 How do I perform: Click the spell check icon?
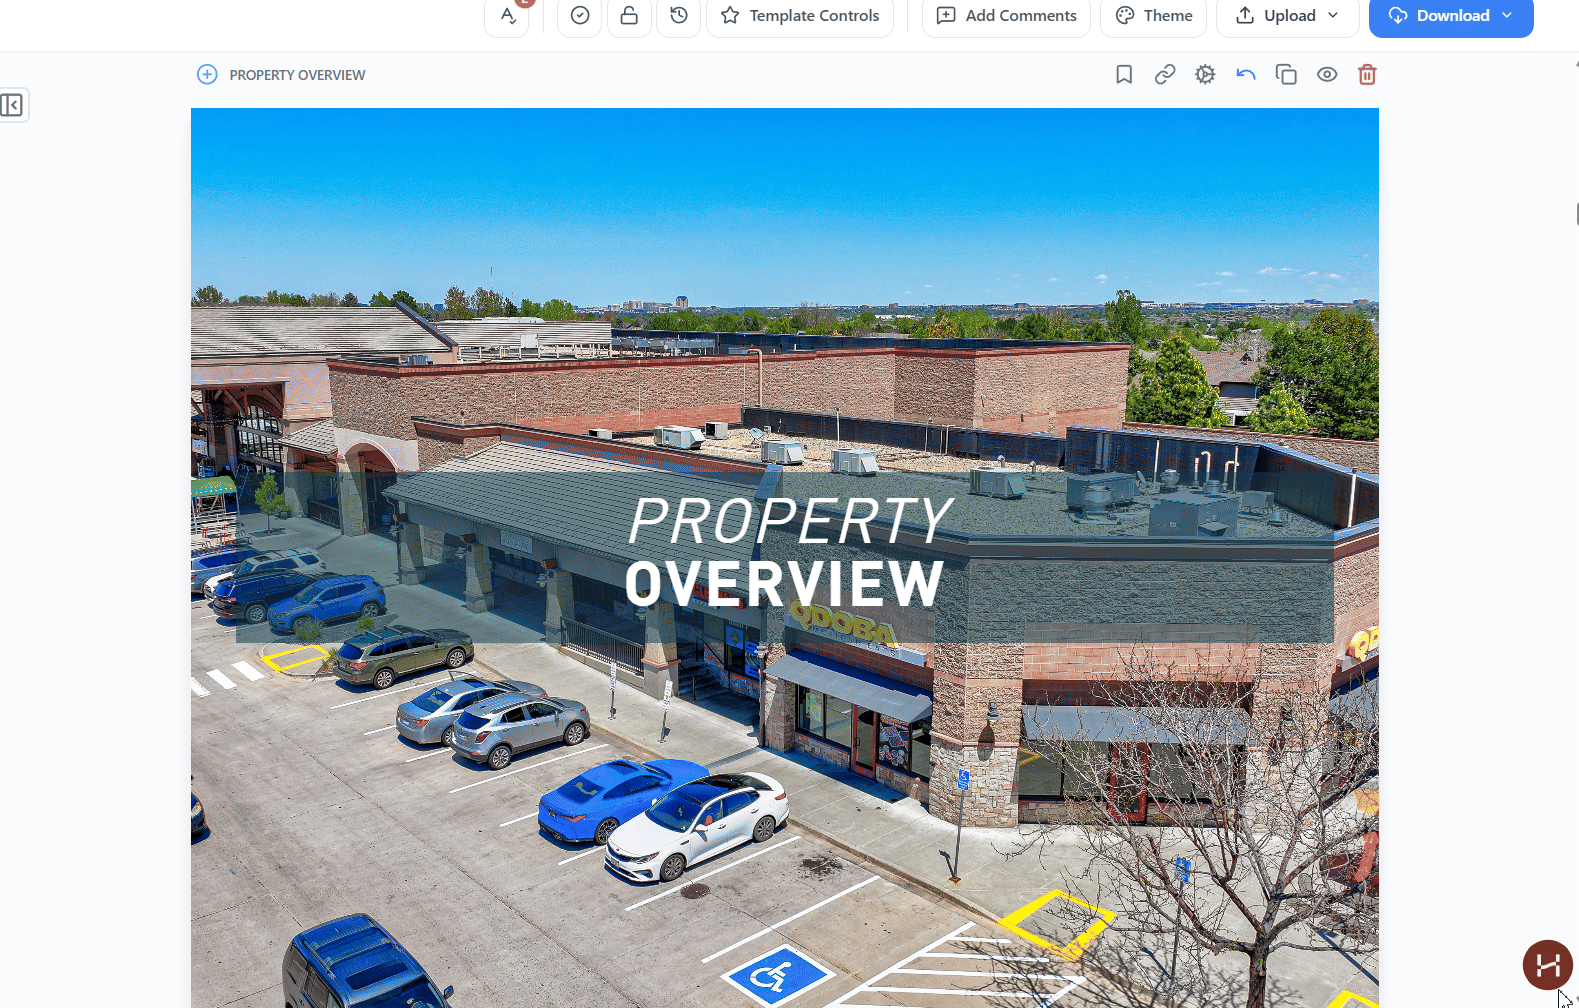tap(507, 16)
